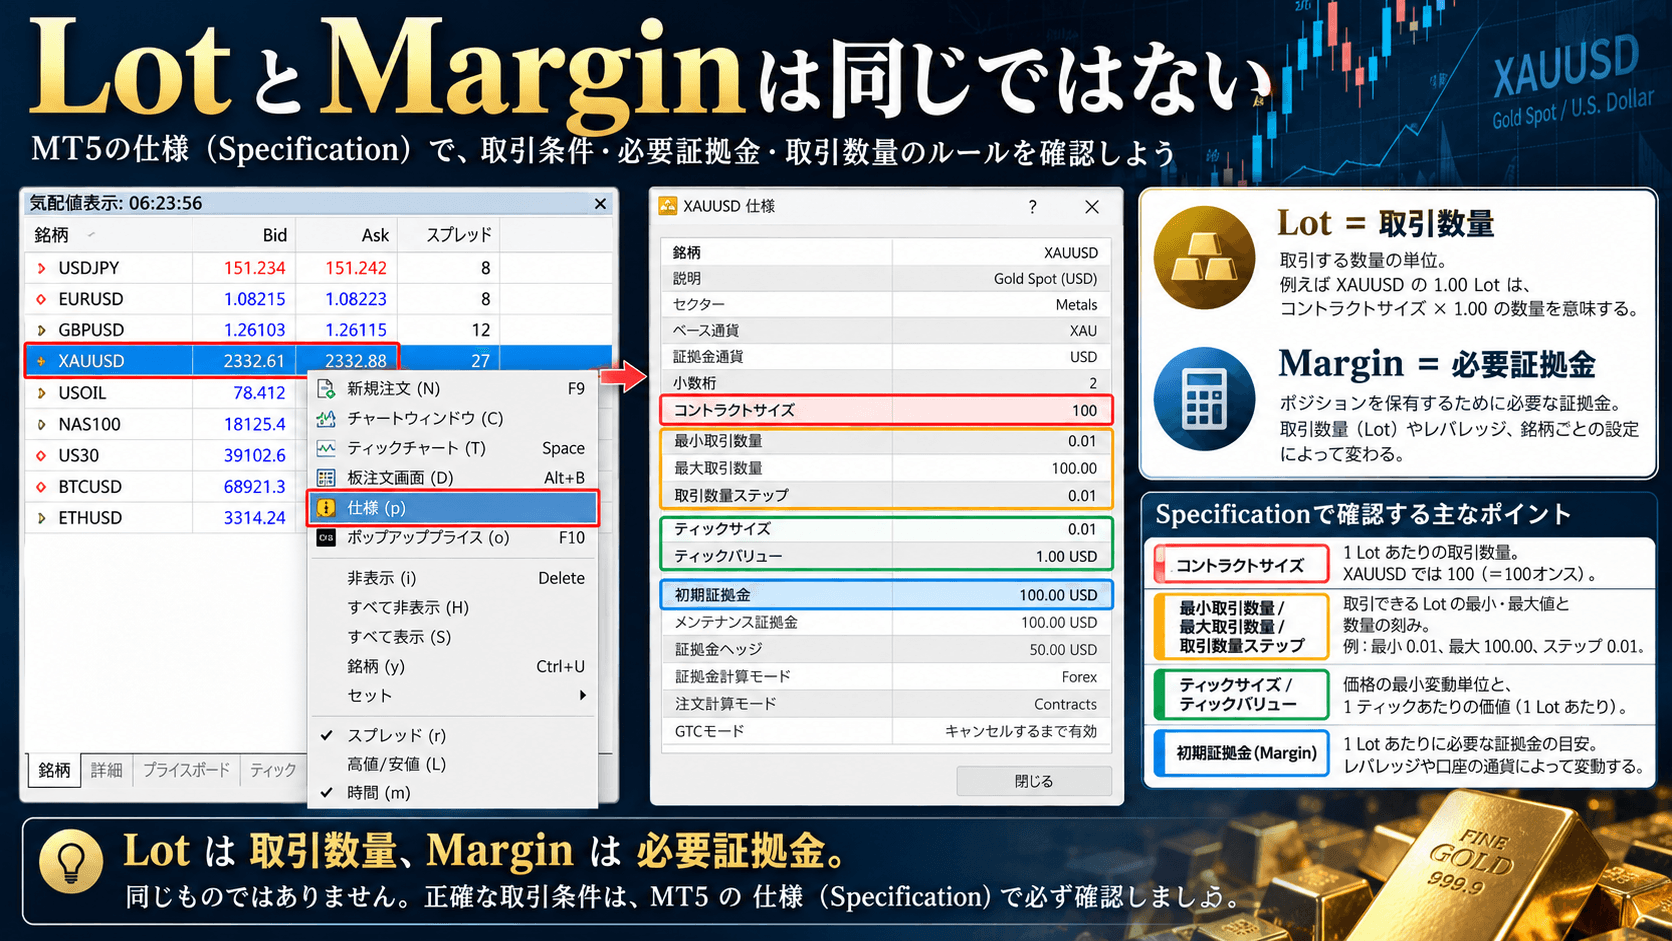Click the ポップアッププライス icon
This screenshot has width=1672, height=941.
coord(326,537)
